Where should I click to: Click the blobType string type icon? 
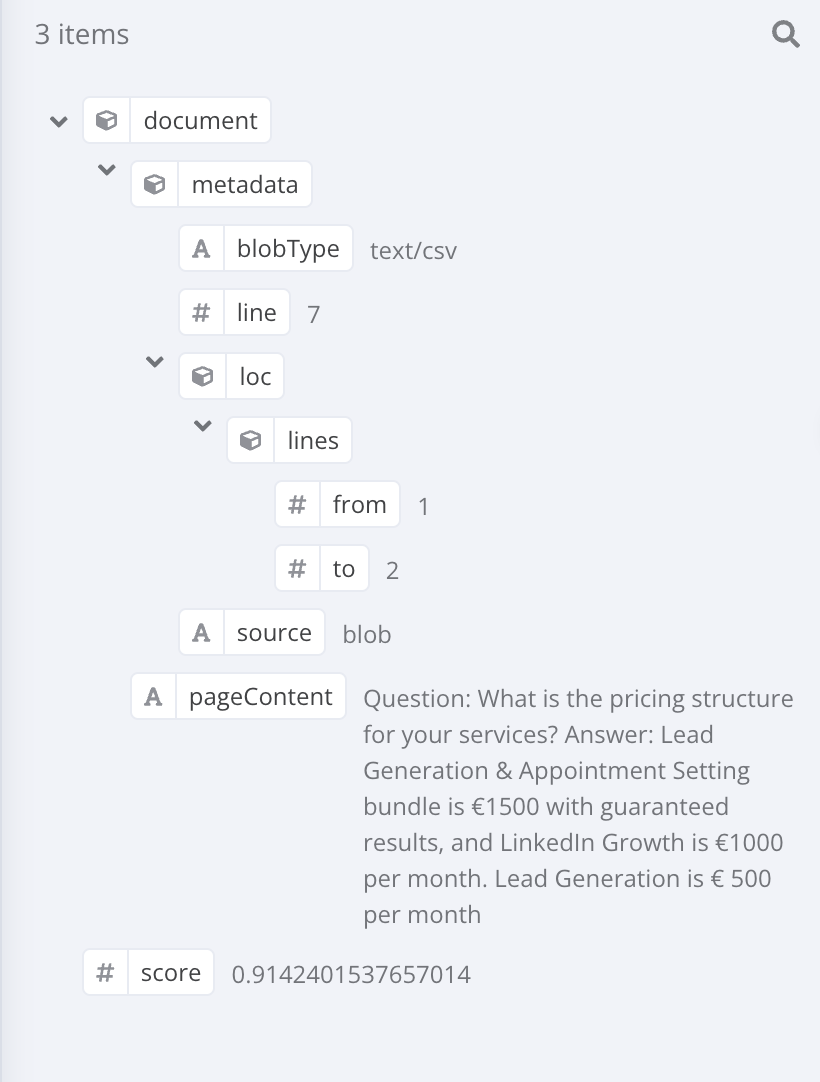coord(202,249)
